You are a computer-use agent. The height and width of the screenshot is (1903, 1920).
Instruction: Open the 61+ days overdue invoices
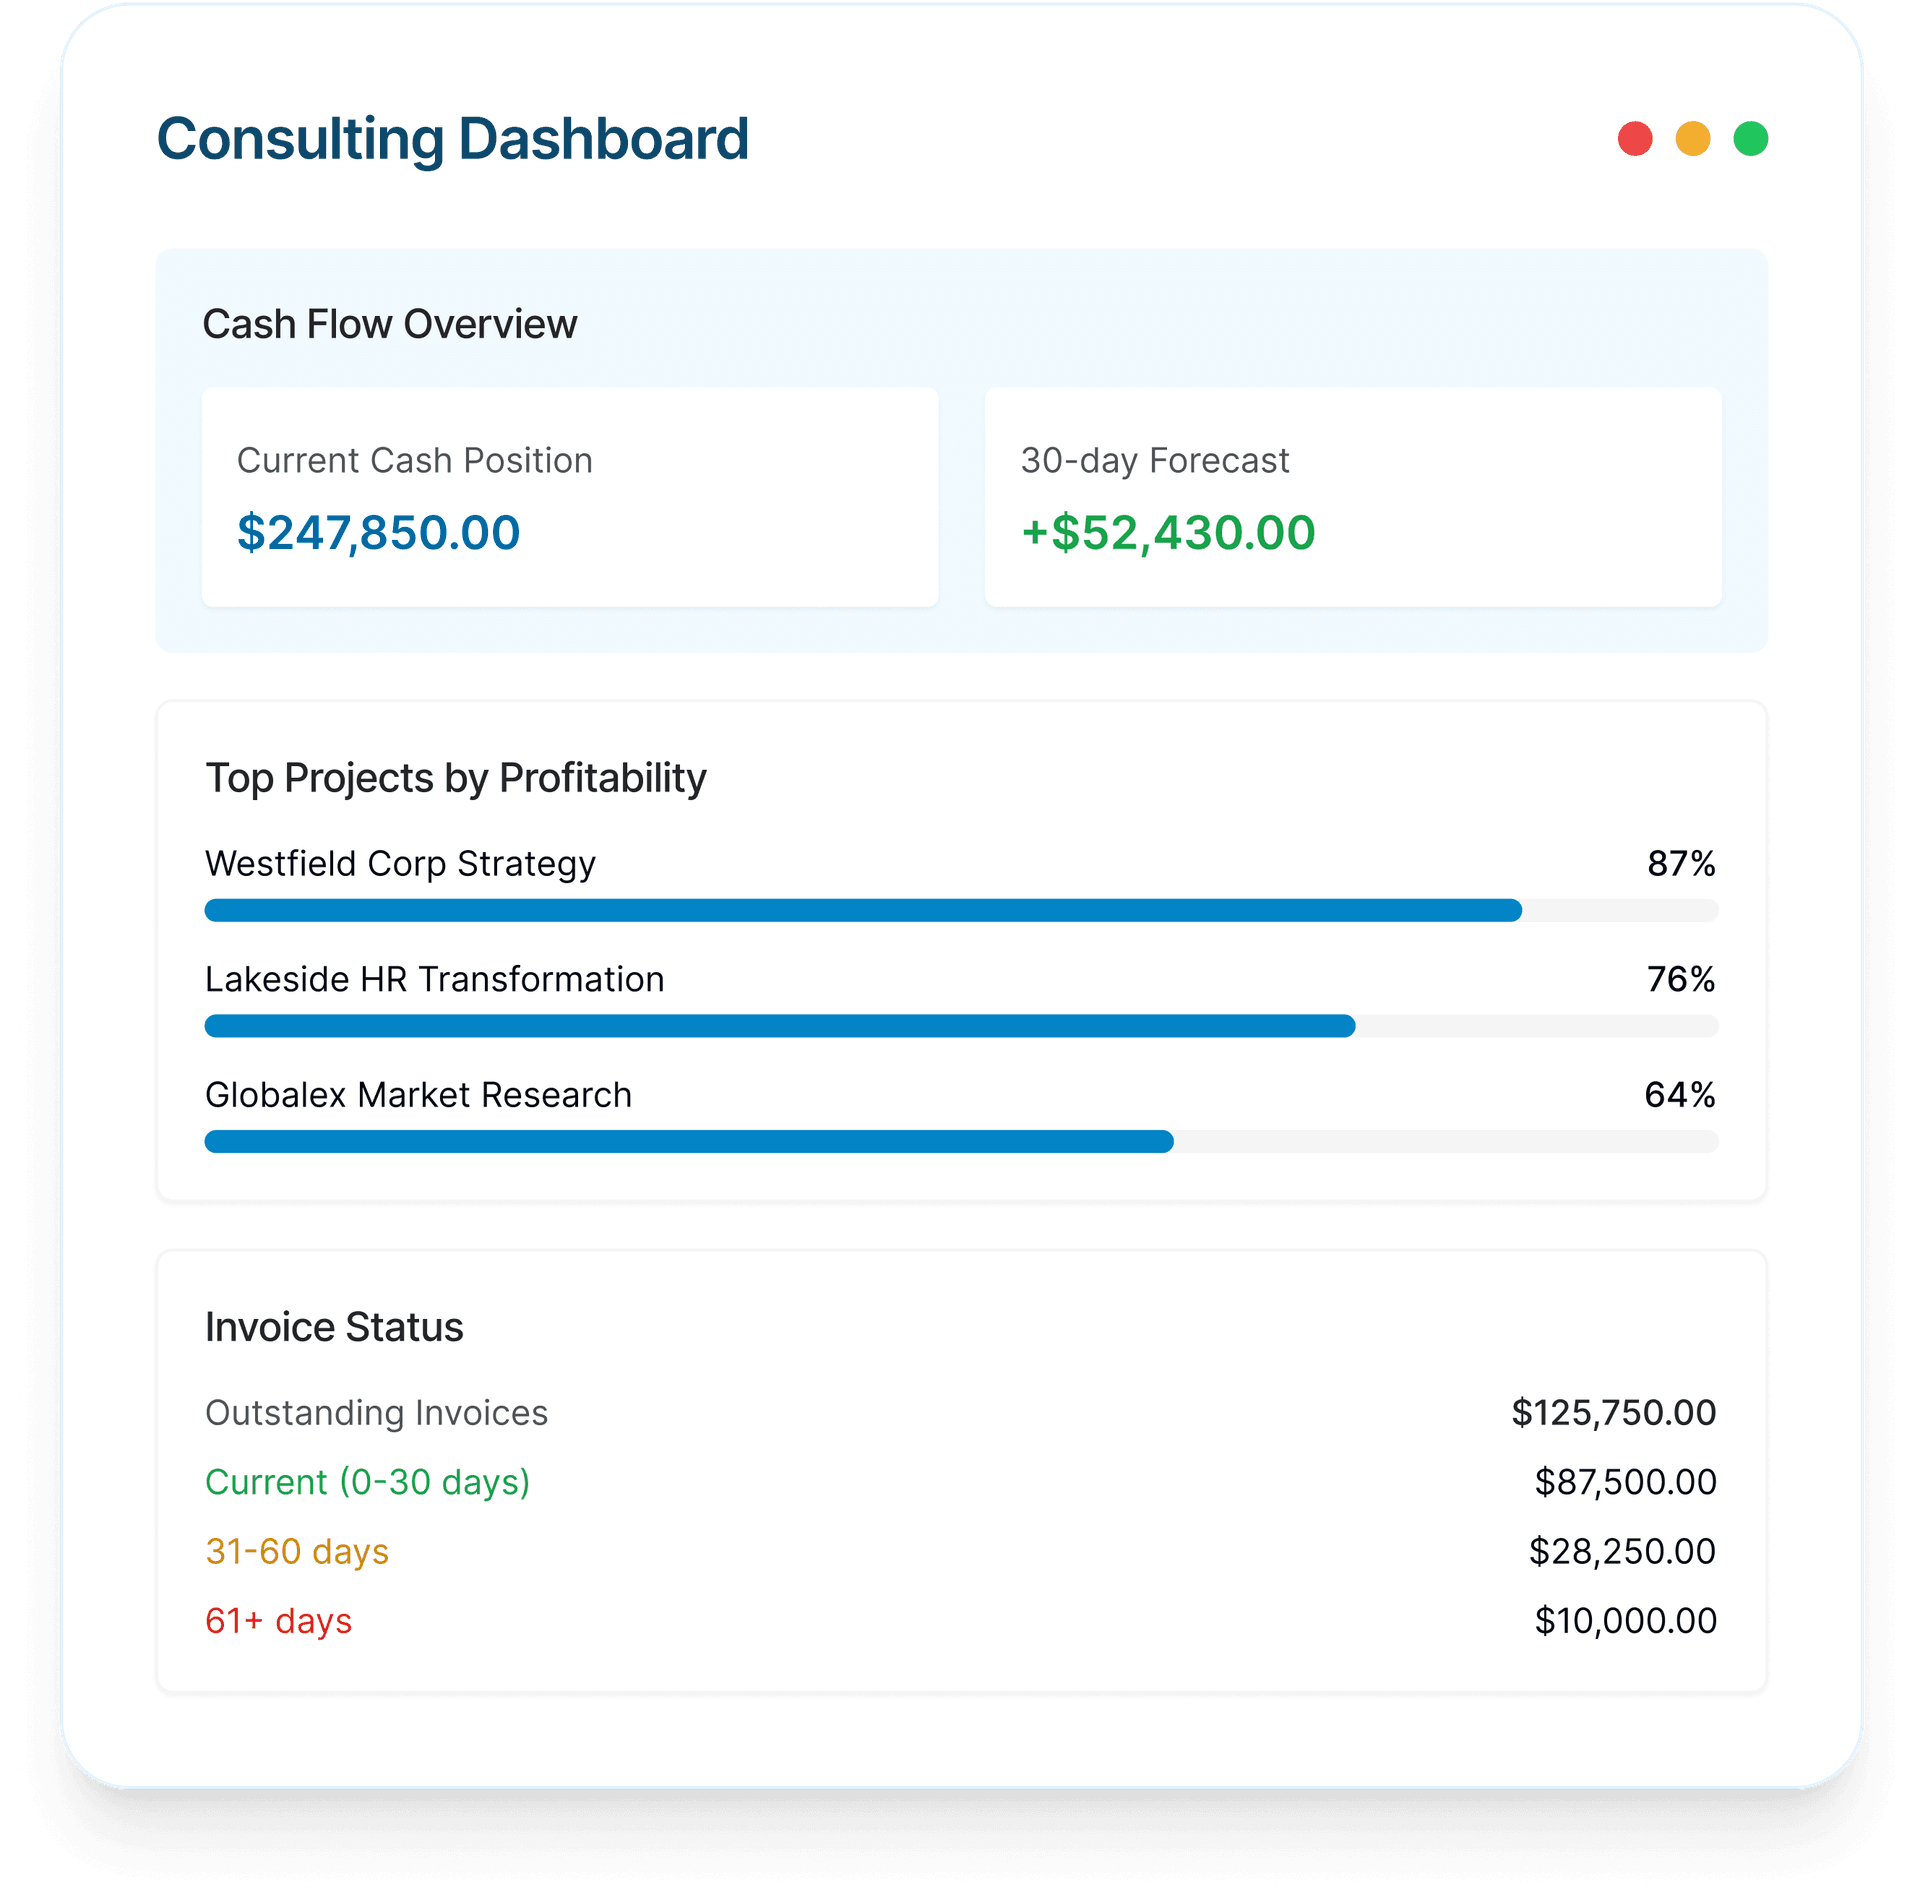[x=278, y=1620]
